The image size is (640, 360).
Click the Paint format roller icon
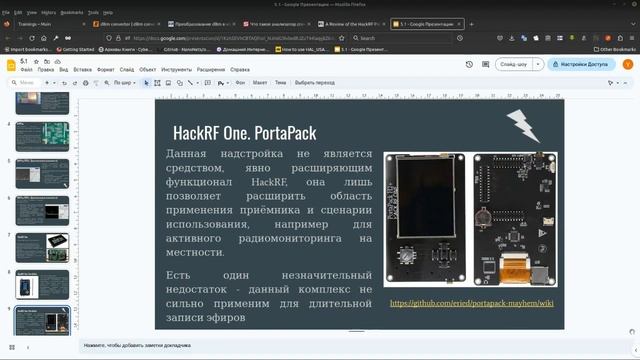point(96,83)
